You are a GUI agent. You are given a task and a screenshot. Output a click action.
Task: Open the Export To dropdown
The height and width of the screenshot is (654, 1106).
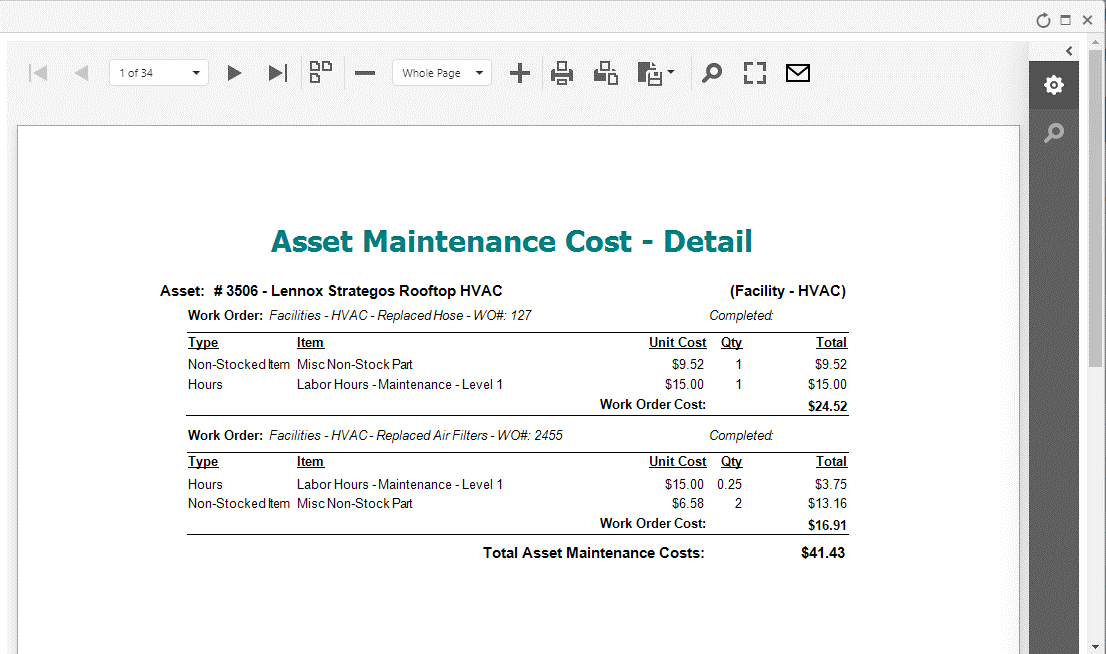pyautogui.click(x=656, y=73)
